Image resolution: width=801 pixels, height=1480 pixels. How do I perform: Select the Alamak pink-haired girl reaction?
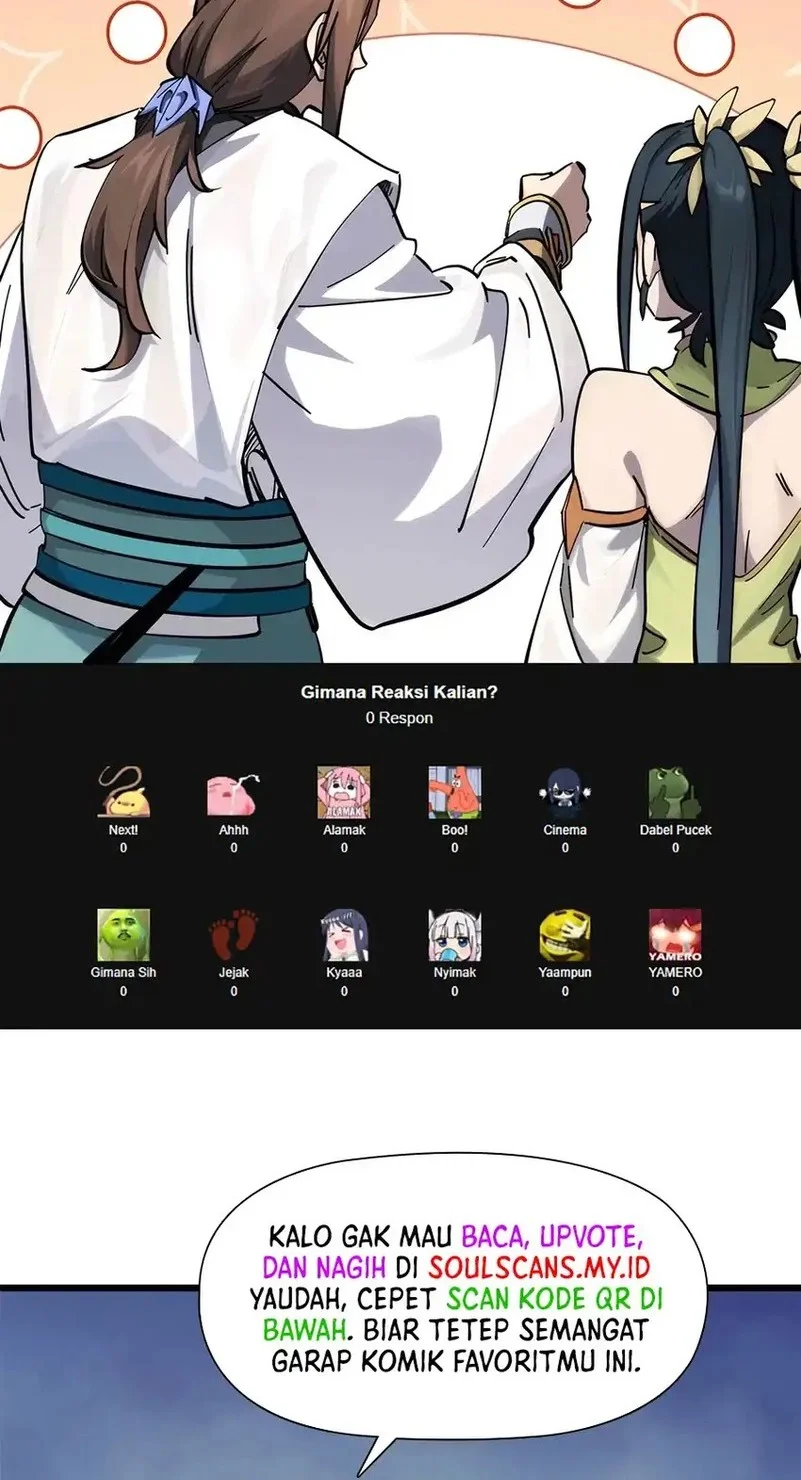tap(344, 792)
